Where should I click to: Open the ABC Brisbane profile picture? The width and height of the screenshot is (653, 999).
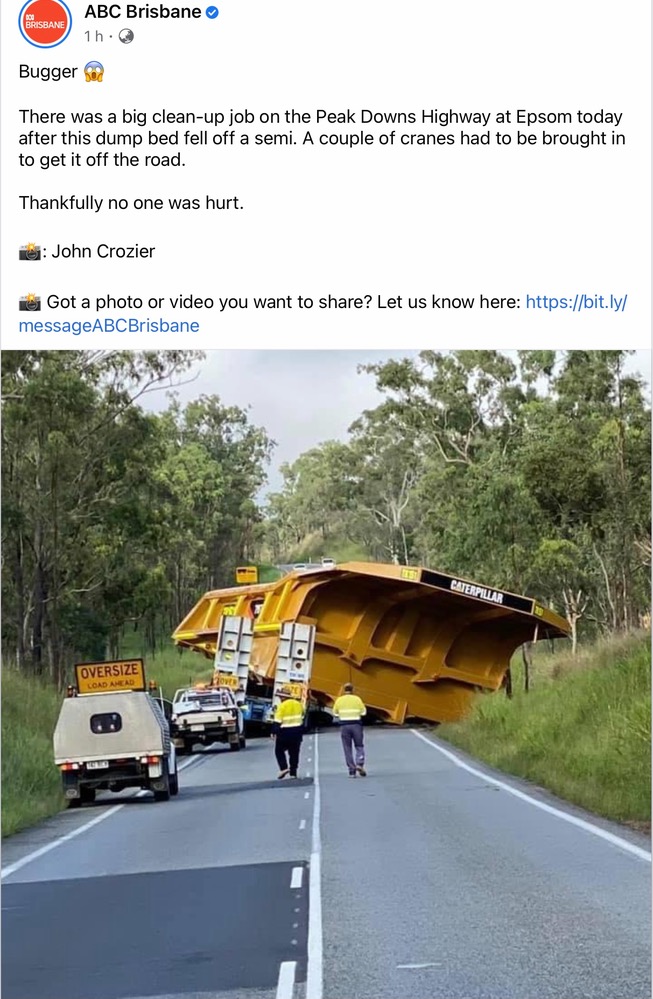click(x=45, y=23)
